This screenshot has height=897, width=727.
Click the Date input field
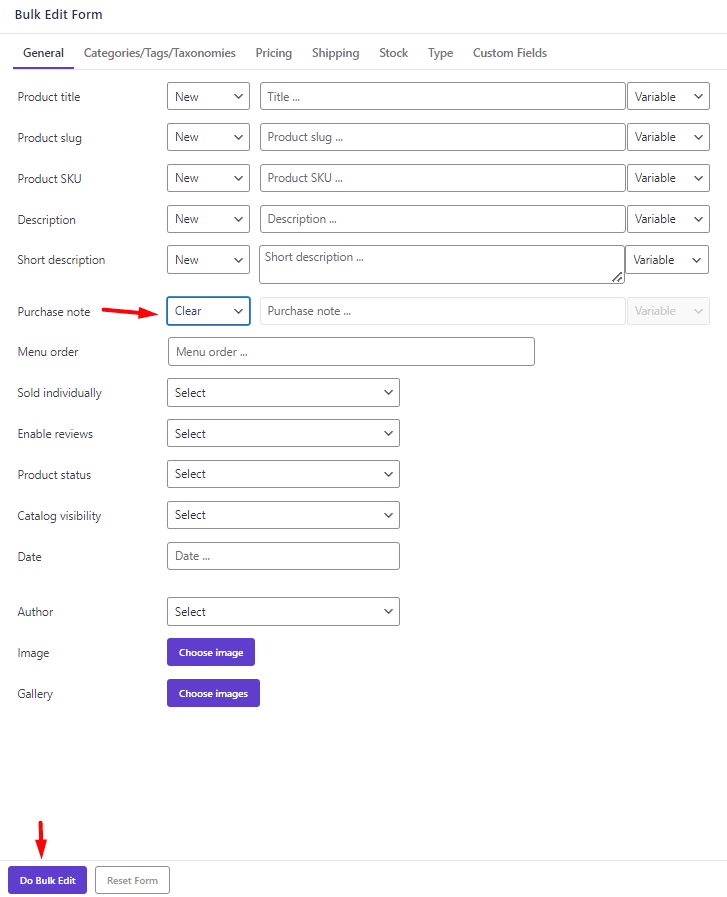[282, 556]
